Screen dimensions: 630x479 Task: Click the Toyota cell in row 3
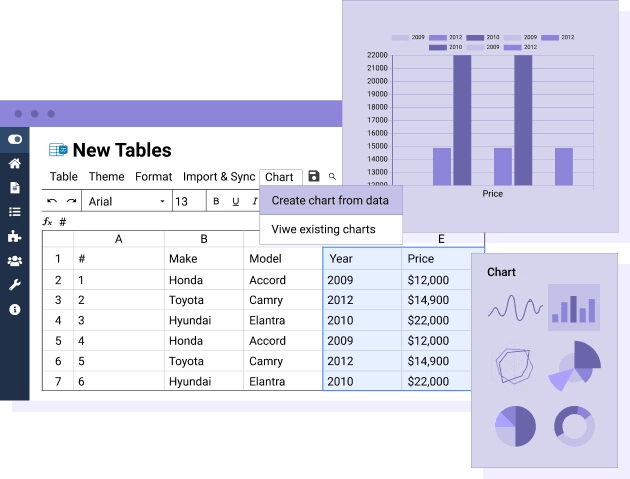[x=204, y=300]
